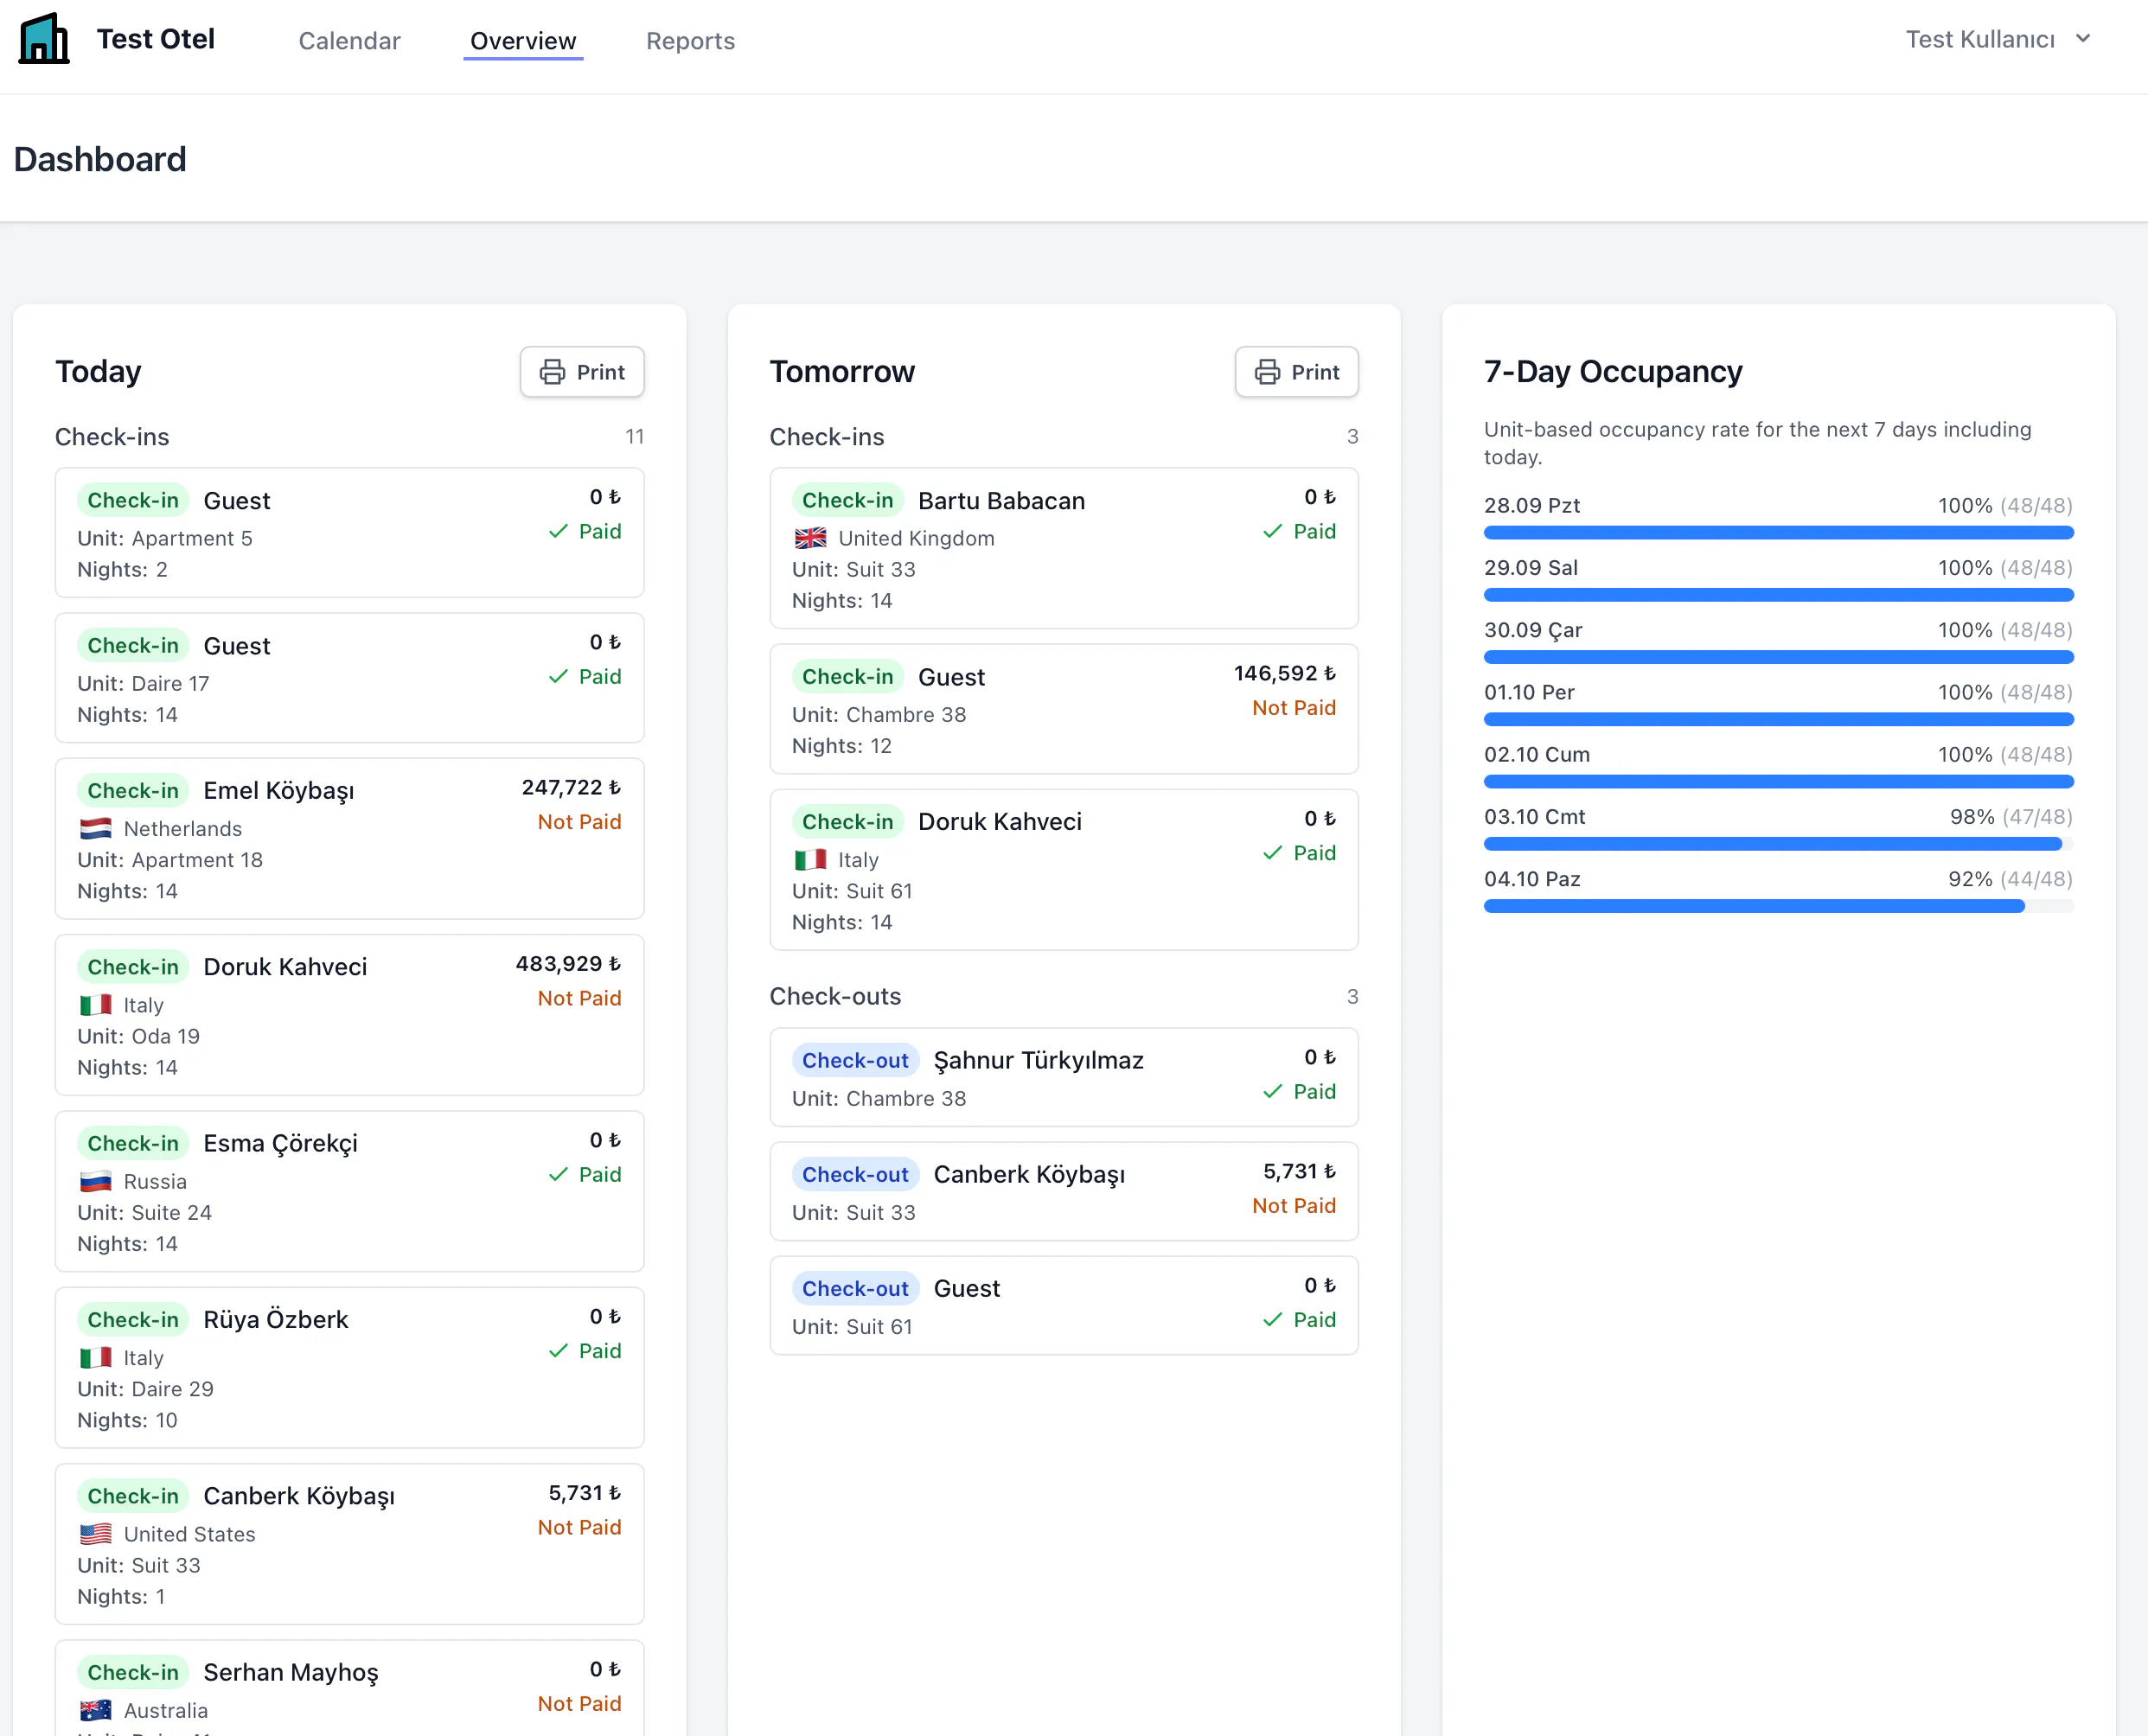This screenshot has width=2148, height=1736.
Task: Click the 92% (44/48) occupancy value
Action: click(2010, 880)
